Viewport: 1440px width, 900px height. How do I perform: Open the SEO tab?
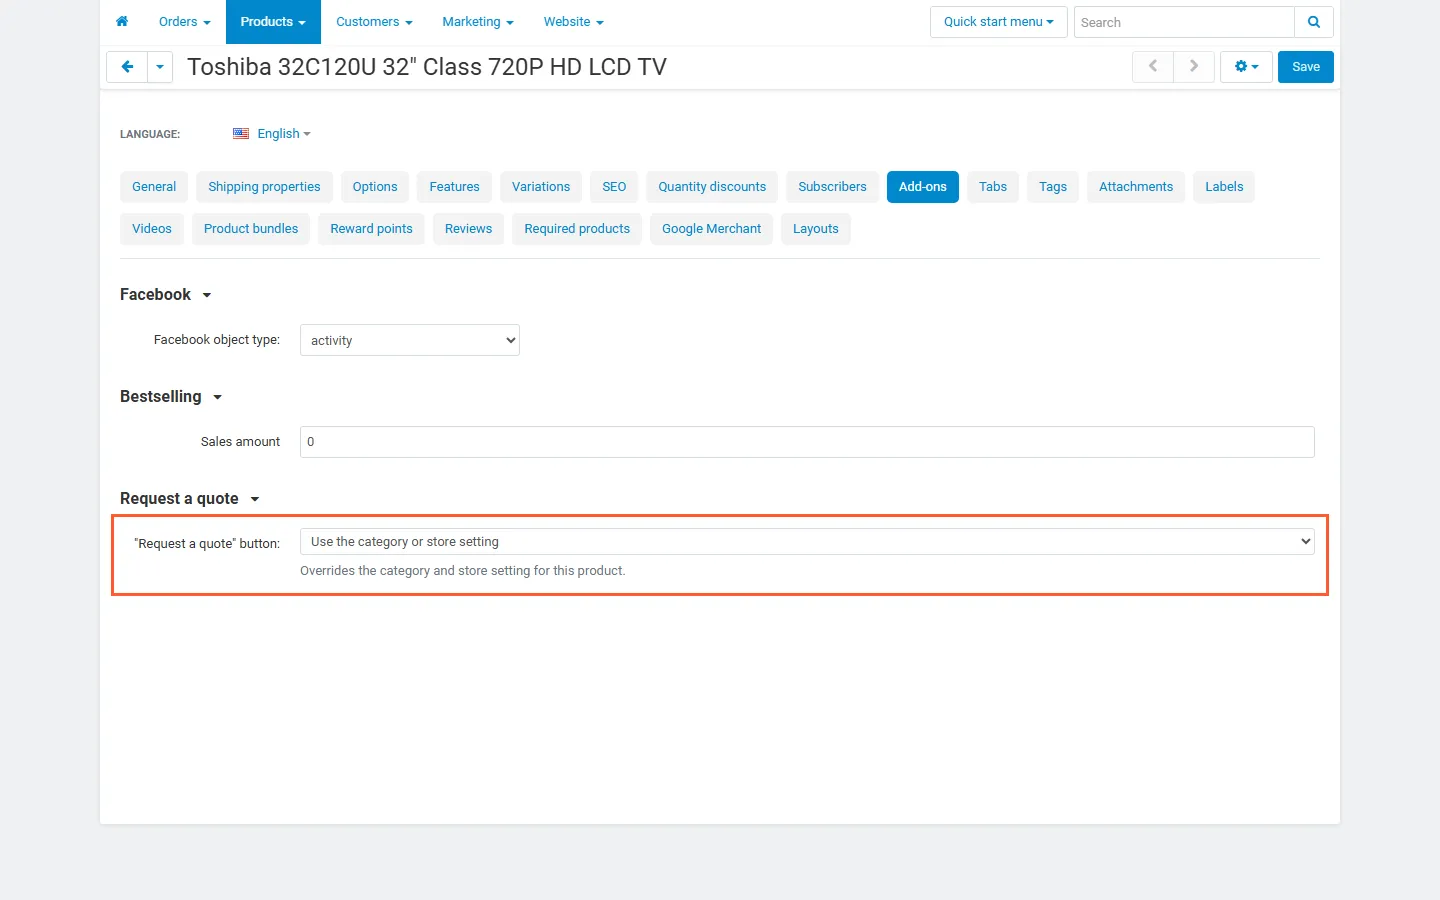(x=614, y=187)
